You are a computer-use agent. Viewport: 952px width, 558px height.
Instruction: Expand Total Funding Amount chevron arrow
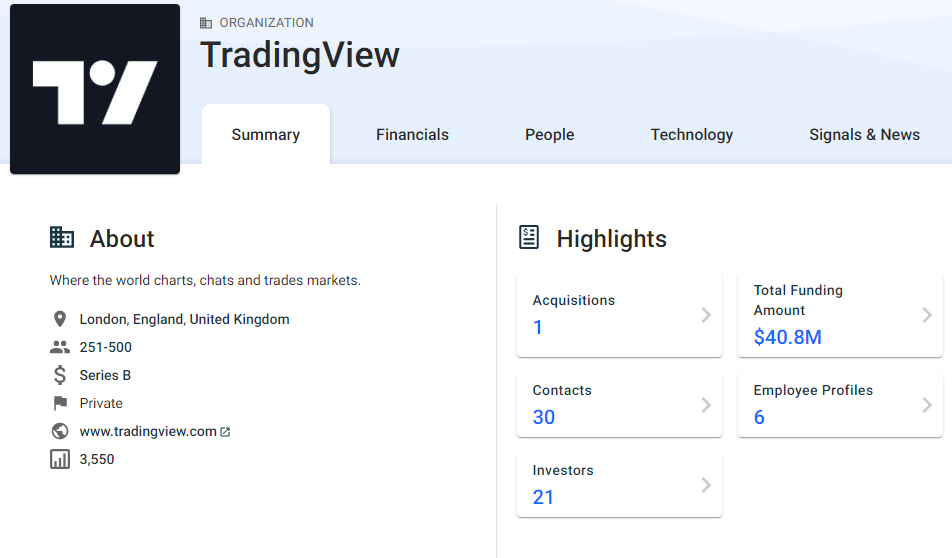point(927,315)
